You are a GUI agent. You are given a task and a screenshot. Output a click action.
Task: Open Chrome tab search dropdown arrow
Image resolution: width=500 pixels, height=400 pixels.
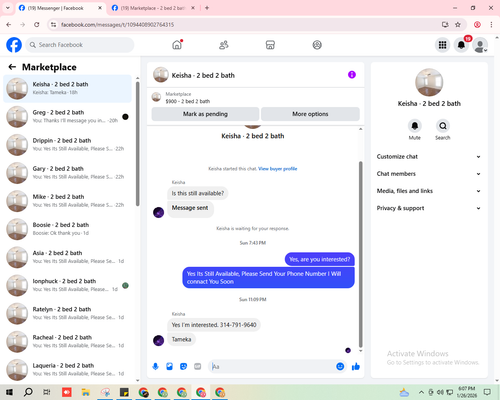[8, 8]
